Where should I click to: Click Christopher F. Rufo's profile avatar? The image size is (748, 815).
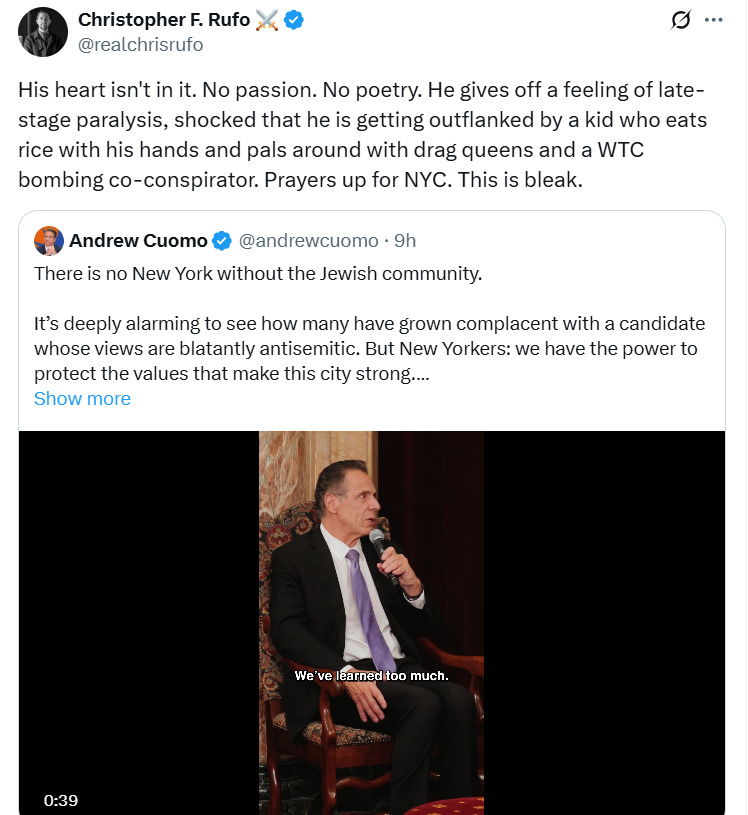click(x=42, y=33)
